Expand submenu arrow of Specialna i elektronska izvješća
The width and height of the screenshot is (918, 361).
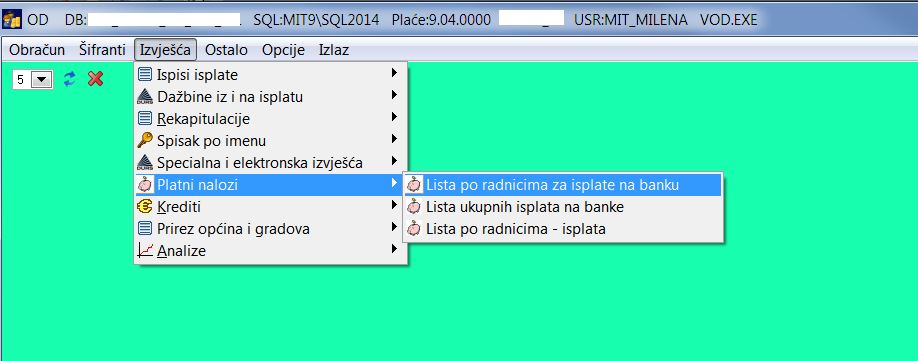click(x=395, y=161)
